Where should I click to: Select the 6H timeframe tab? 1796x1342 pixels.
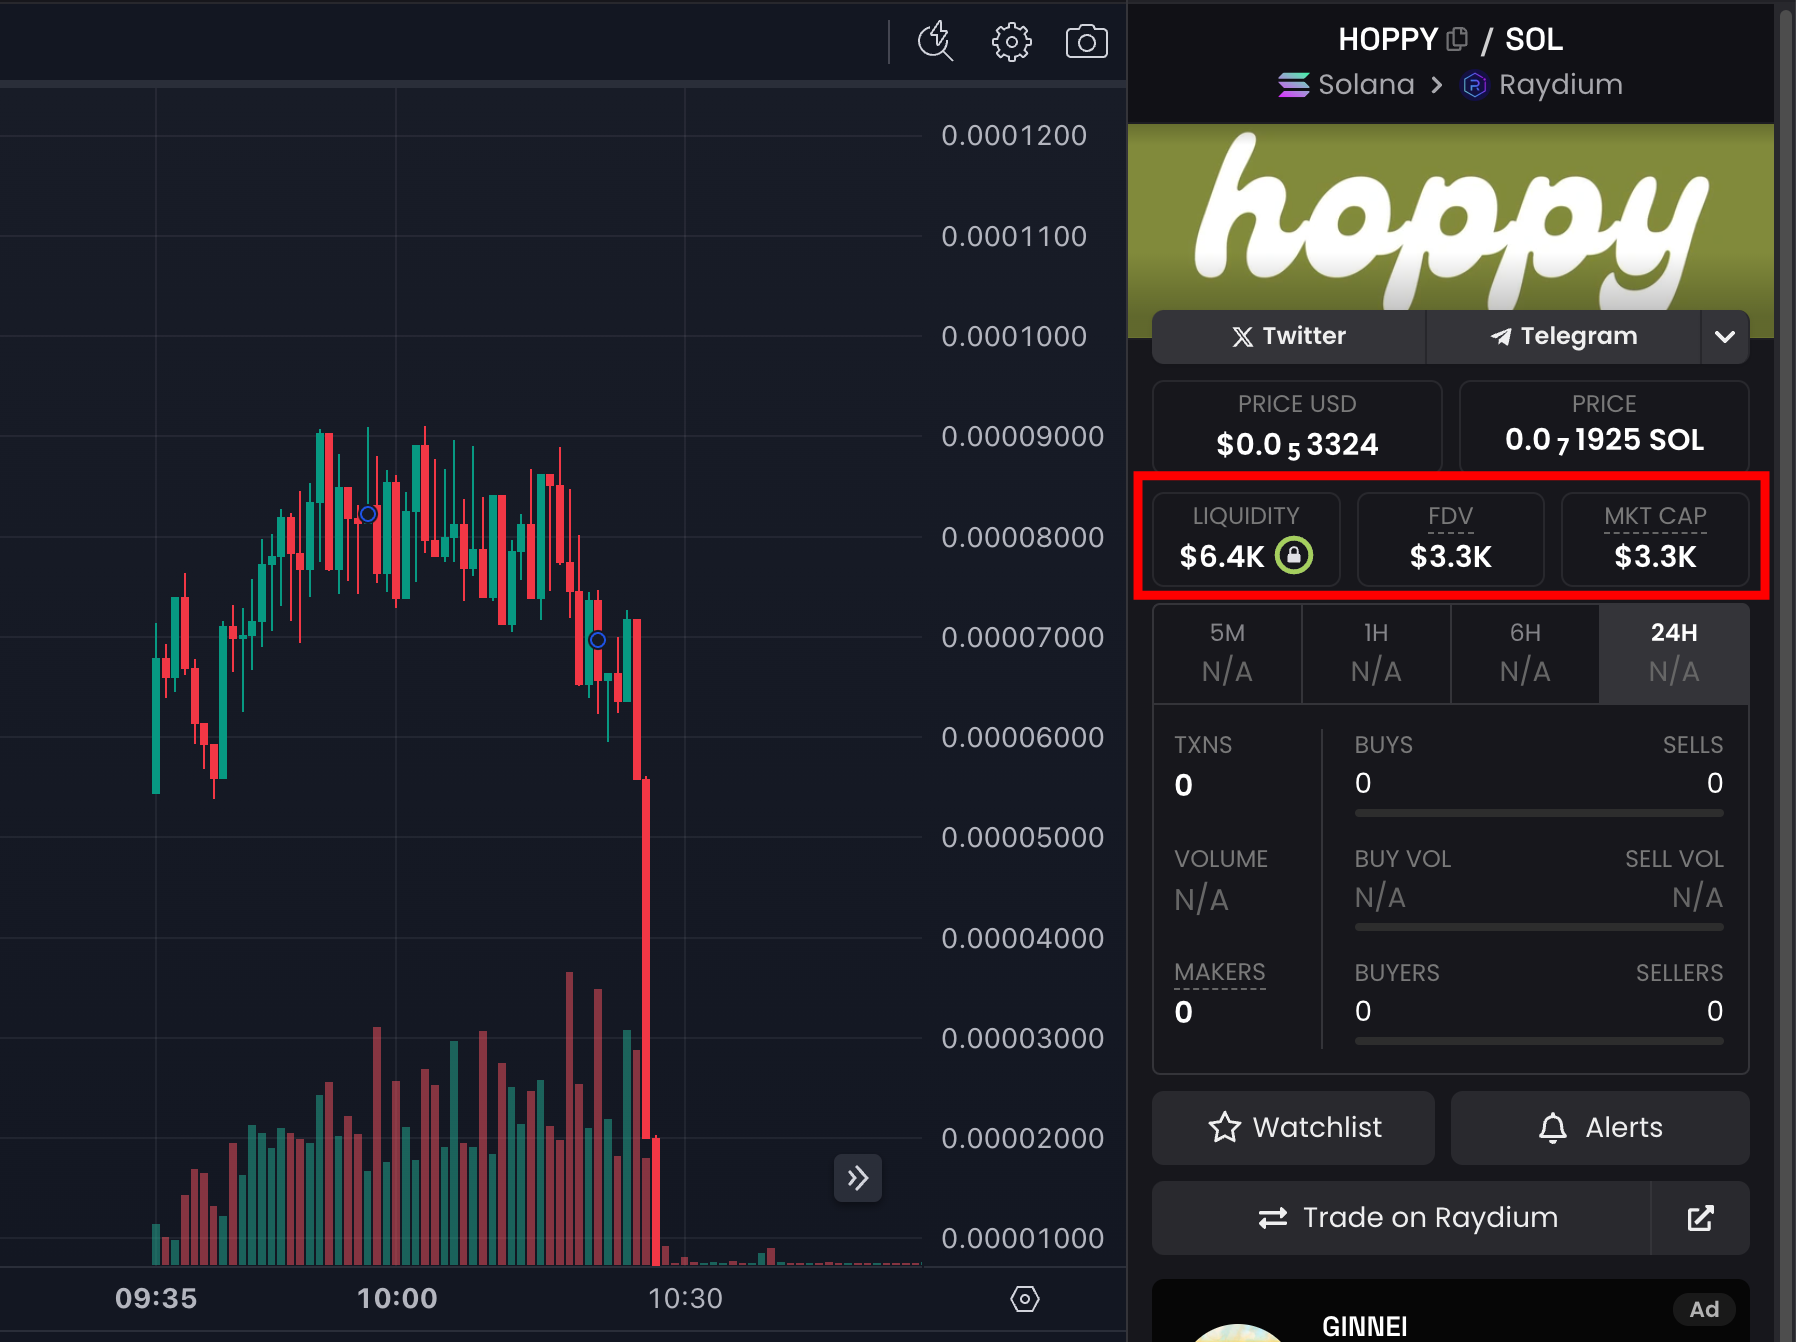pyautogui.click(x=1525, y=652)
